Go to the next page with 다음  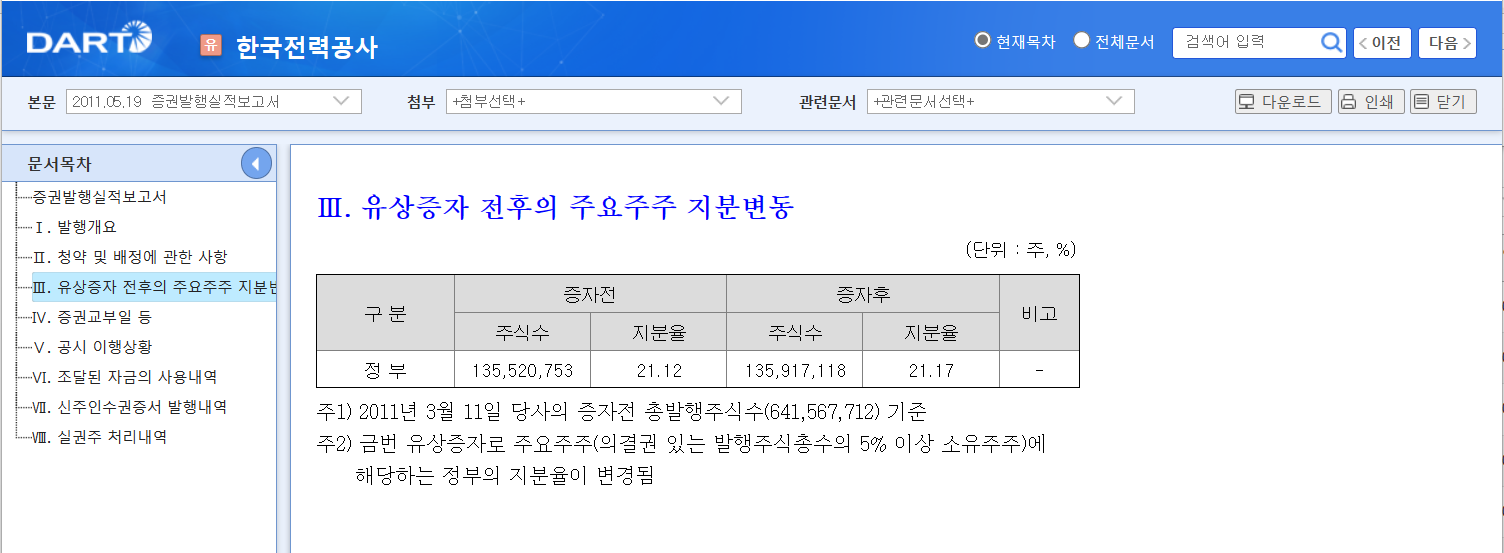point(1446,43)
